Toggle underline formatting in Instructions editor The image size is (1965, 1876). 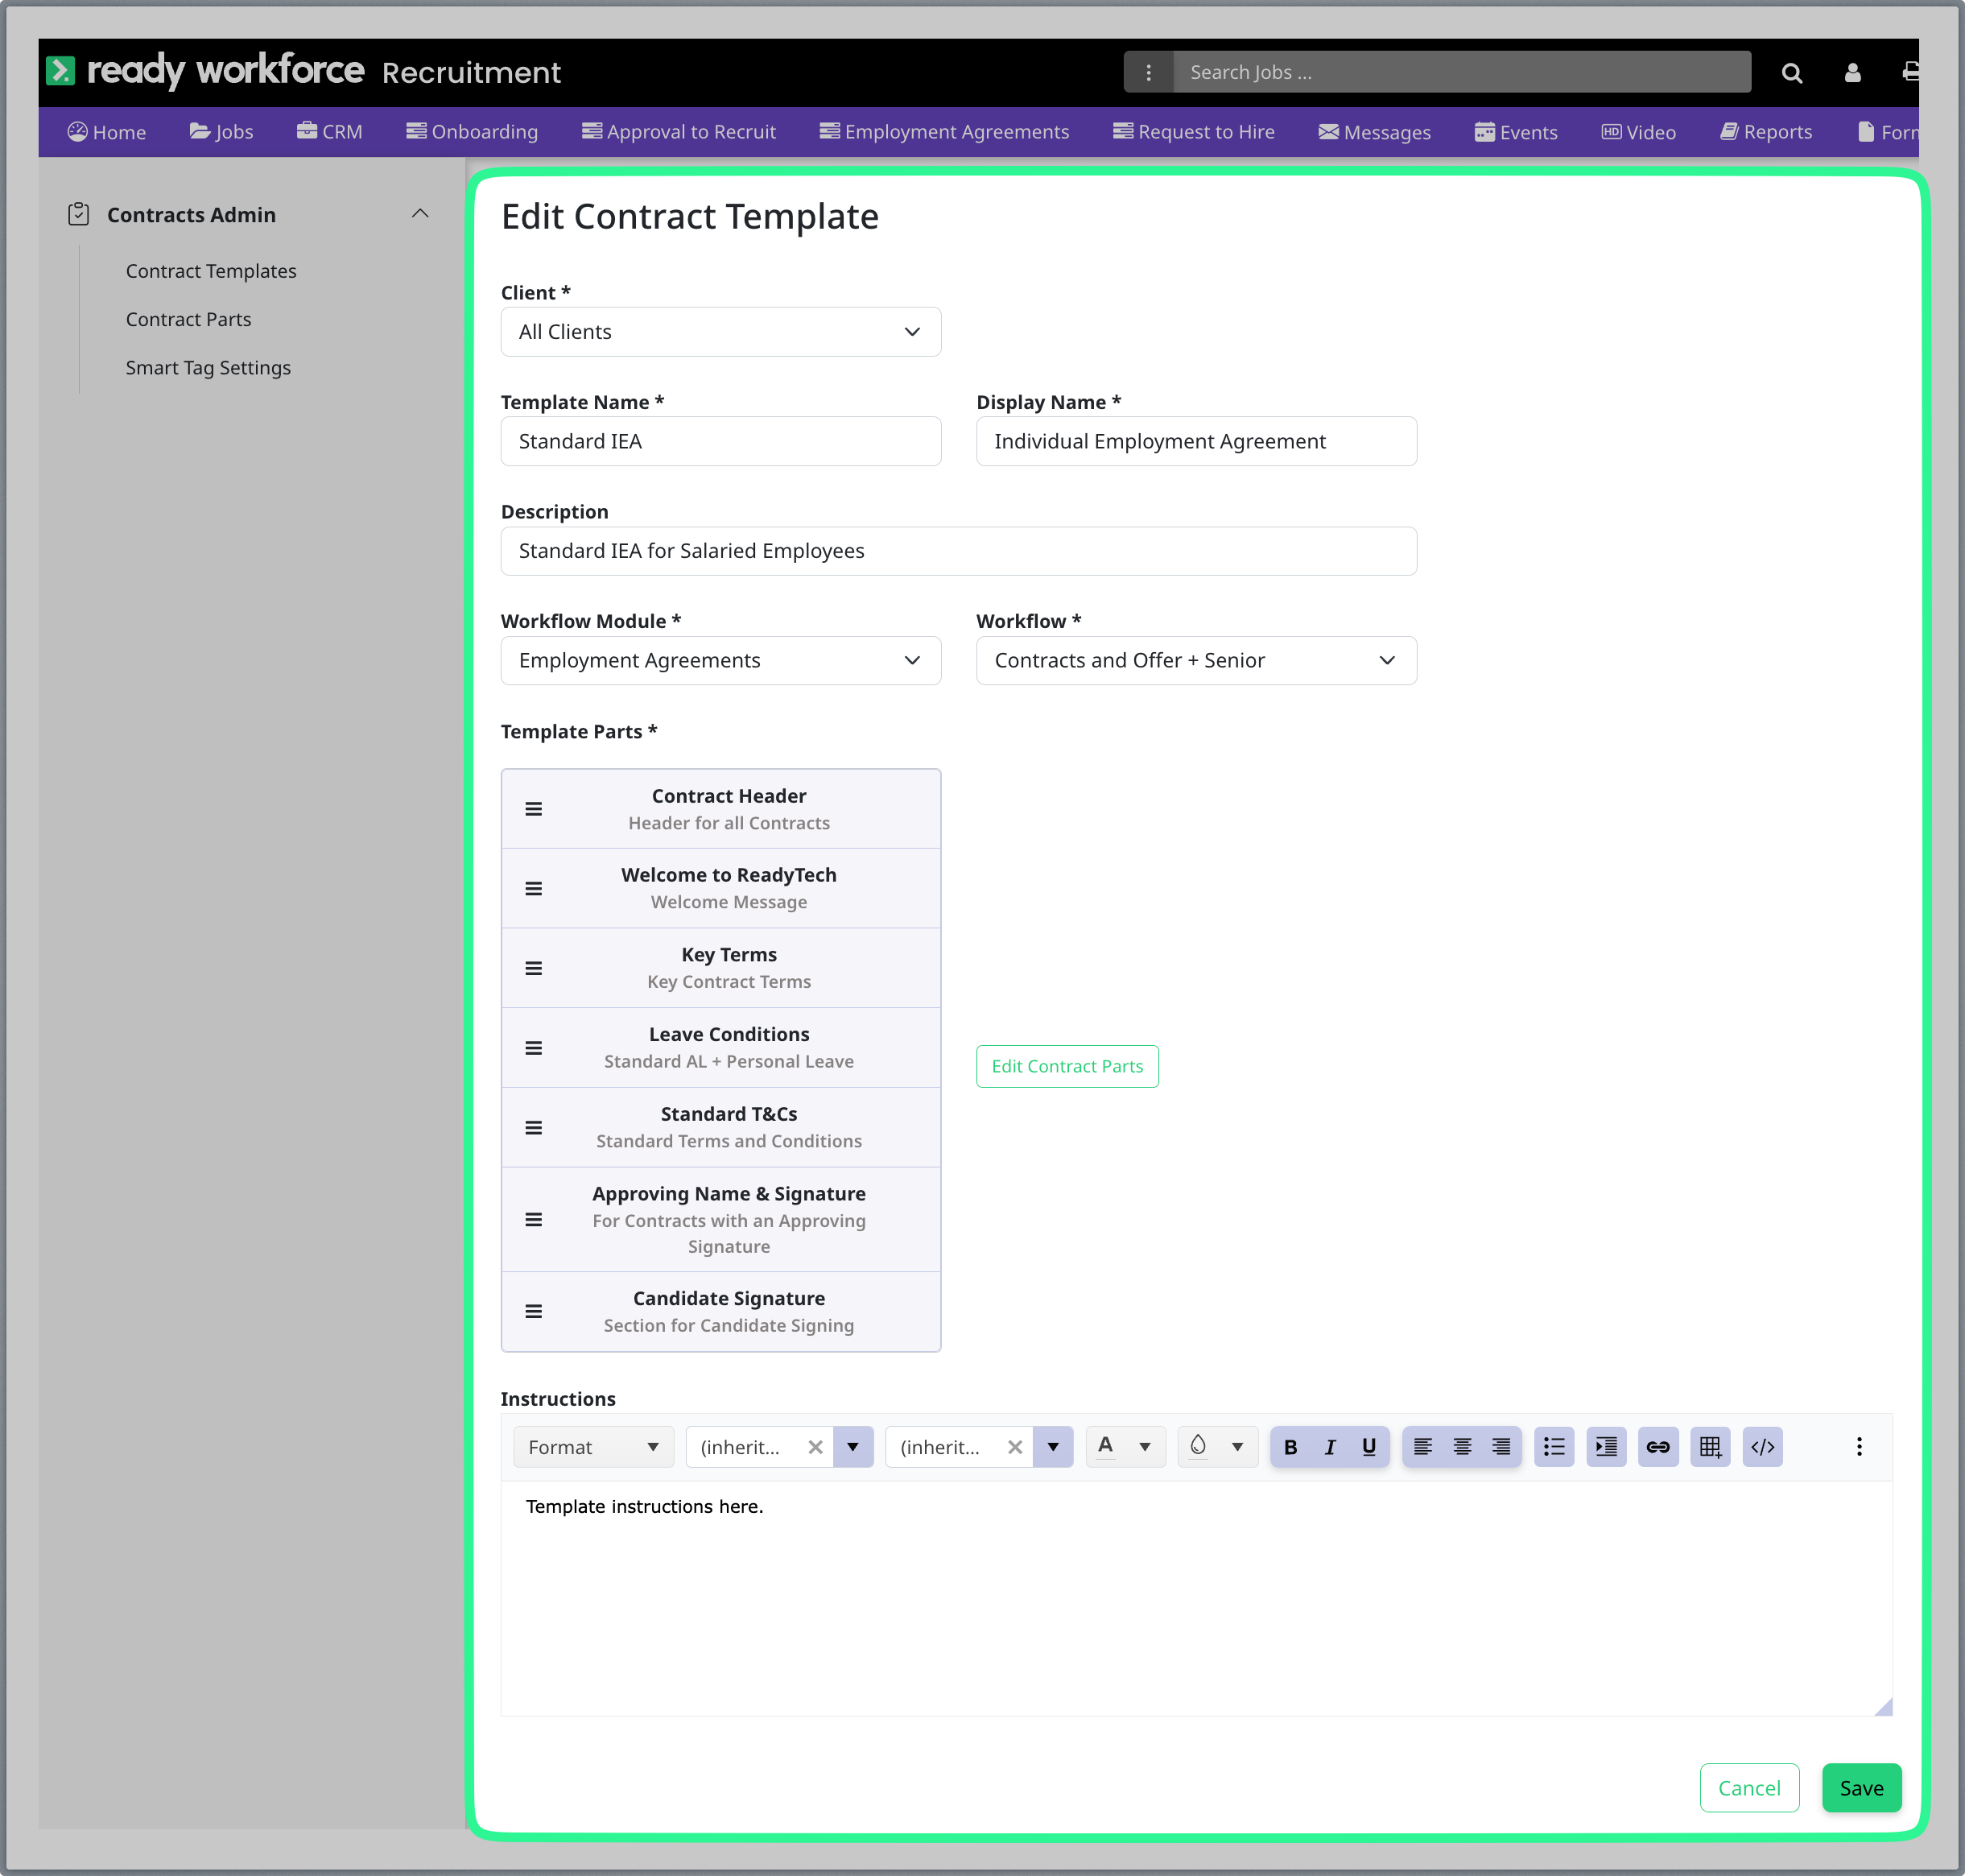click(x=1369, y=1447)
